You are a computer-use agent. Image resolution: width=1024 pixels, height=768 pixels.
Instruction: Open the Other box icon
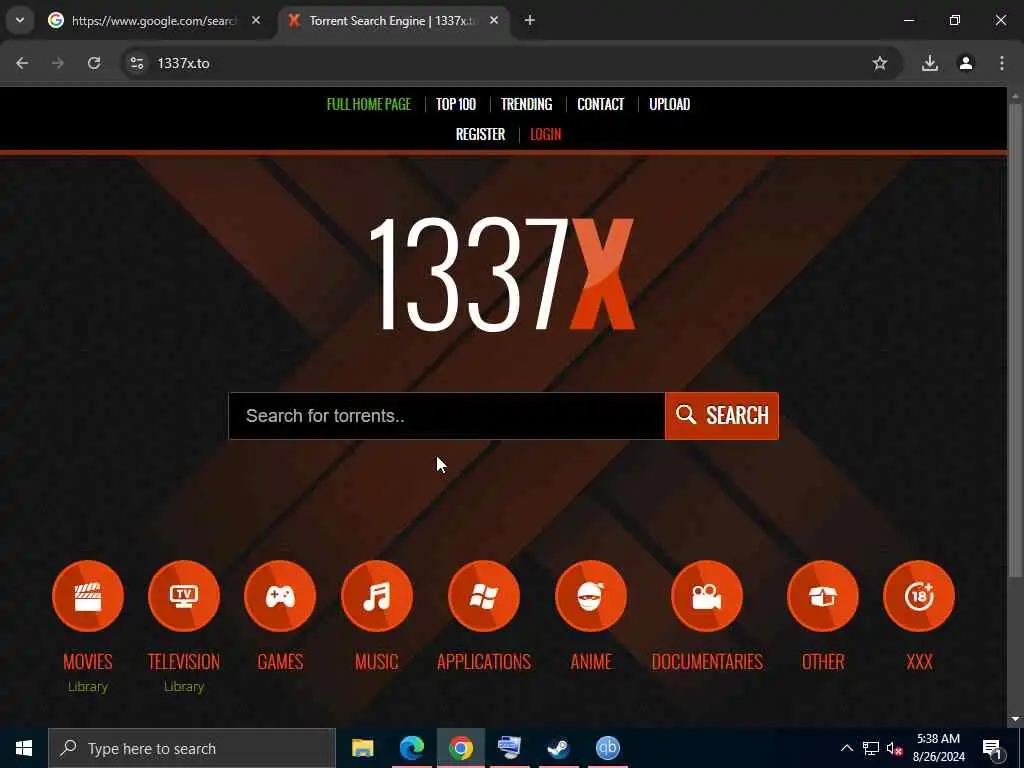coord(823,596)
